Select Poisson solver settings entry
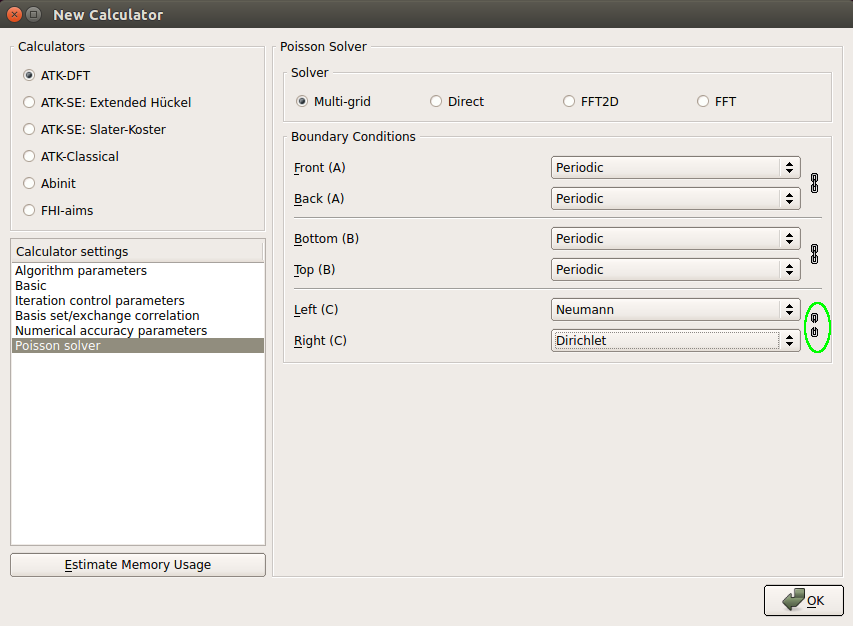Viewport: 853px width, 626px height. pos(138,345)
